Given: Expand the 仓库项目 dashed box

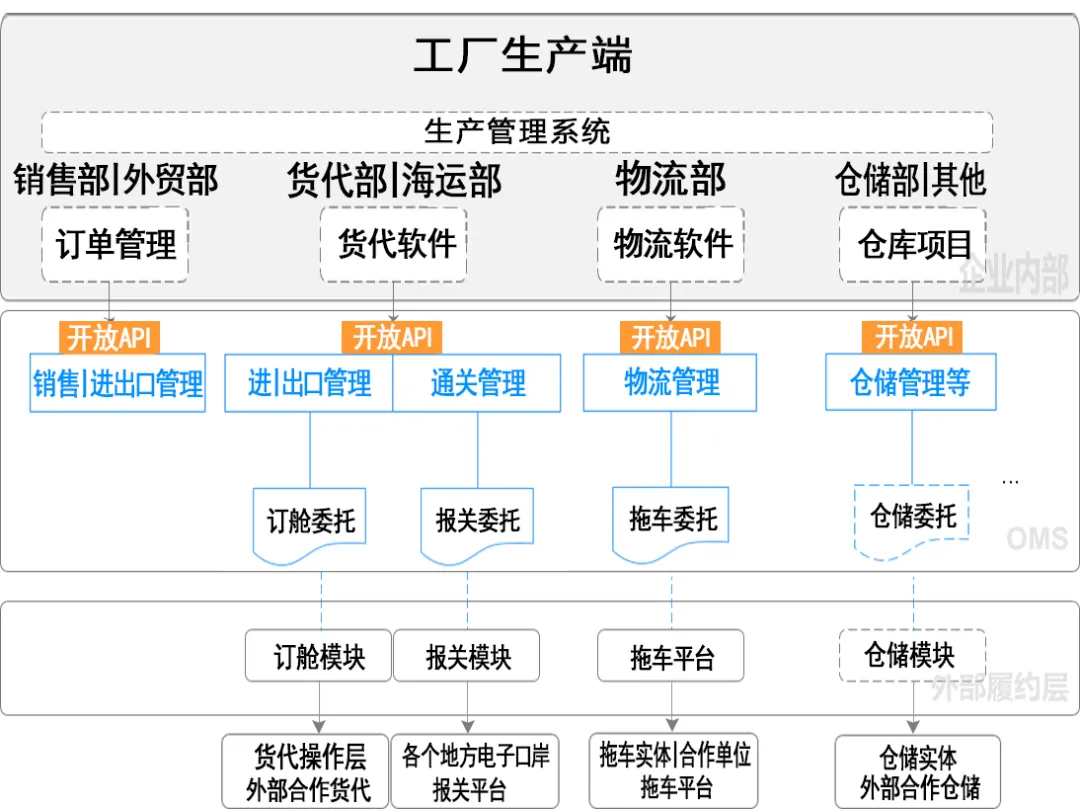Looking at the screenshot, I should [912, 244].
